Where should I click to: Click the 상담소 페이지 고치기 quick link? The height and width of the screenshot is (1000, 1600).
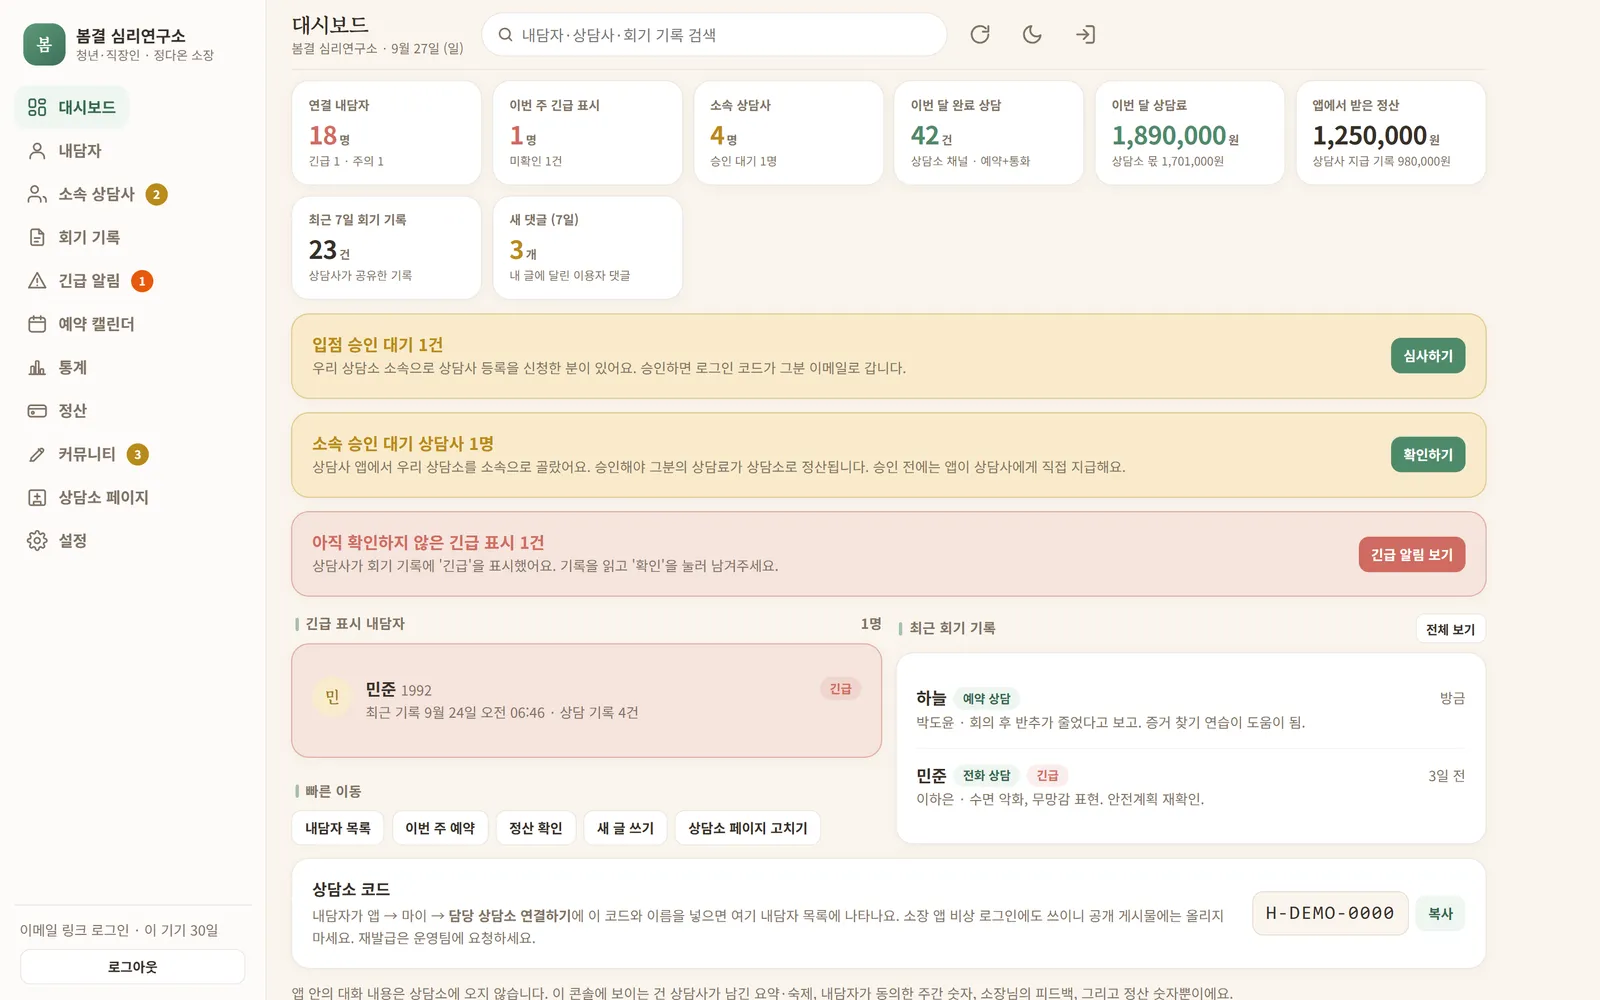(x=748, y=828)
